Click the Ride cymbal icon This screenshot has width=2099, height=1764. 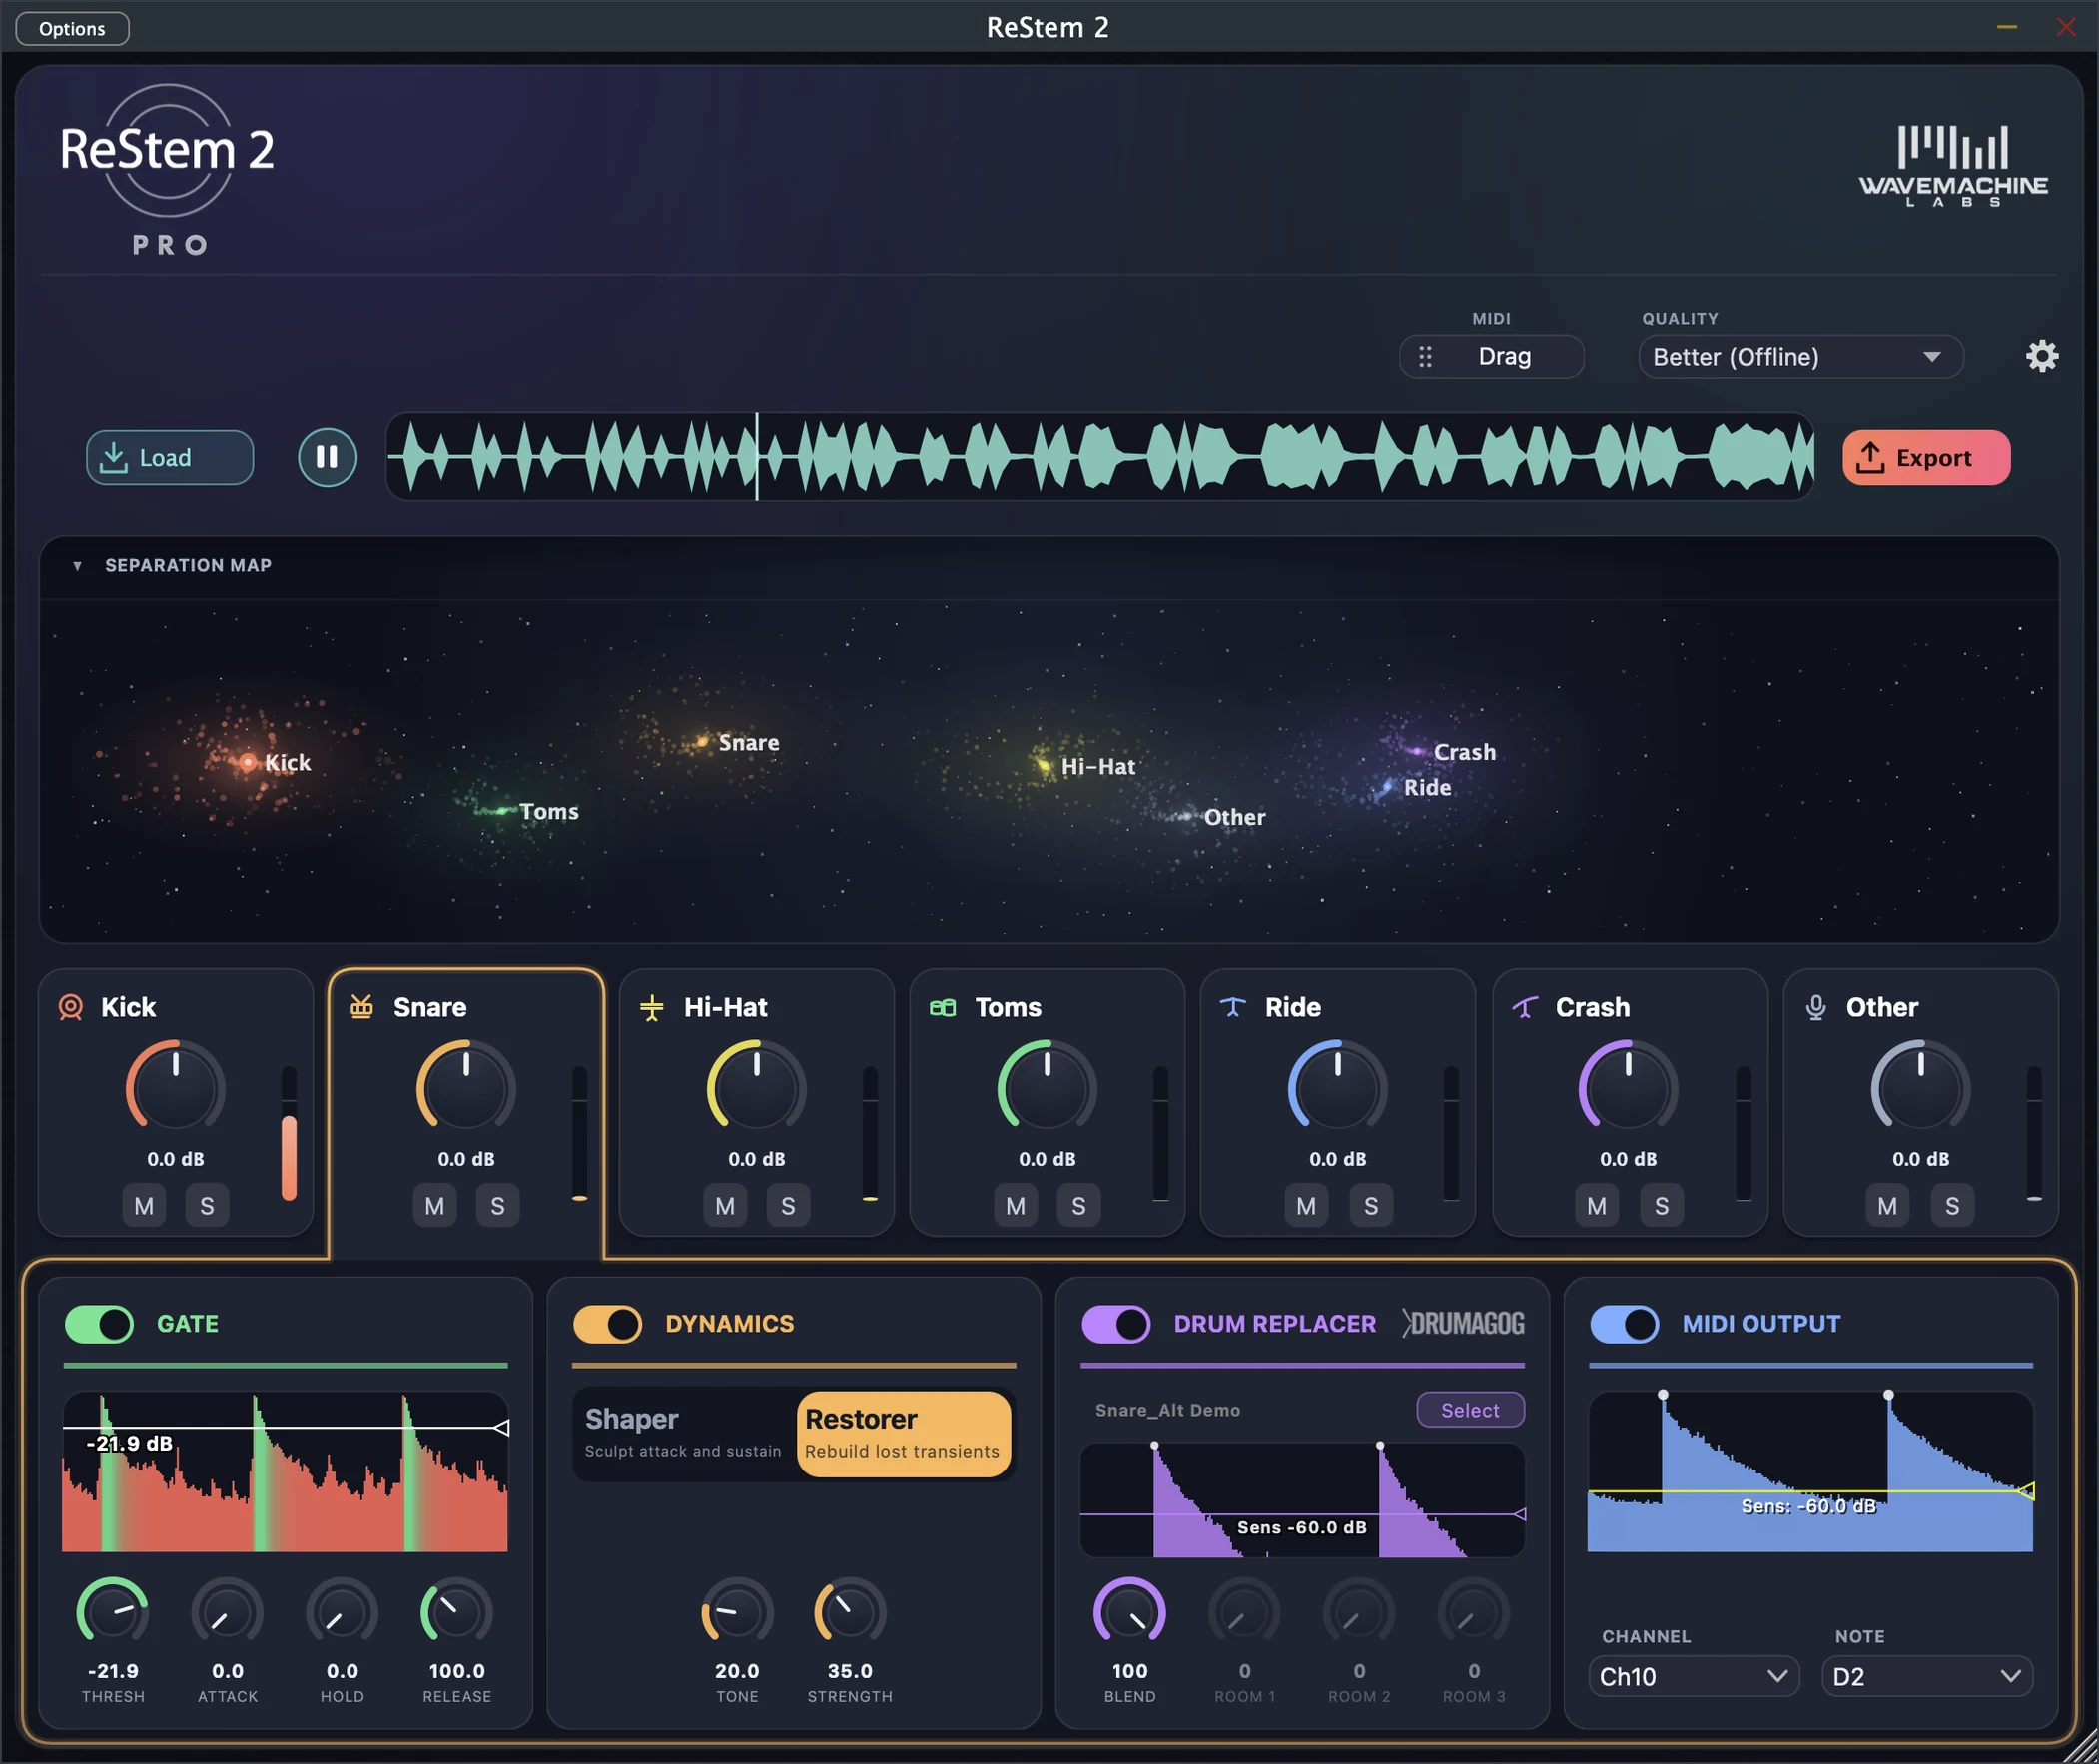coord(1233,1007)
